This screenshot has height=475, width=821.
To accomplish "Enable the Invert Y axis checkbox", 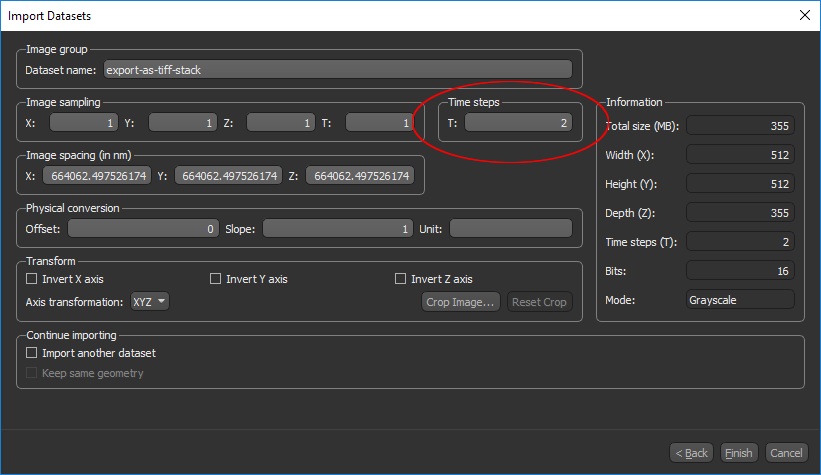I will (x=216, y=279).
